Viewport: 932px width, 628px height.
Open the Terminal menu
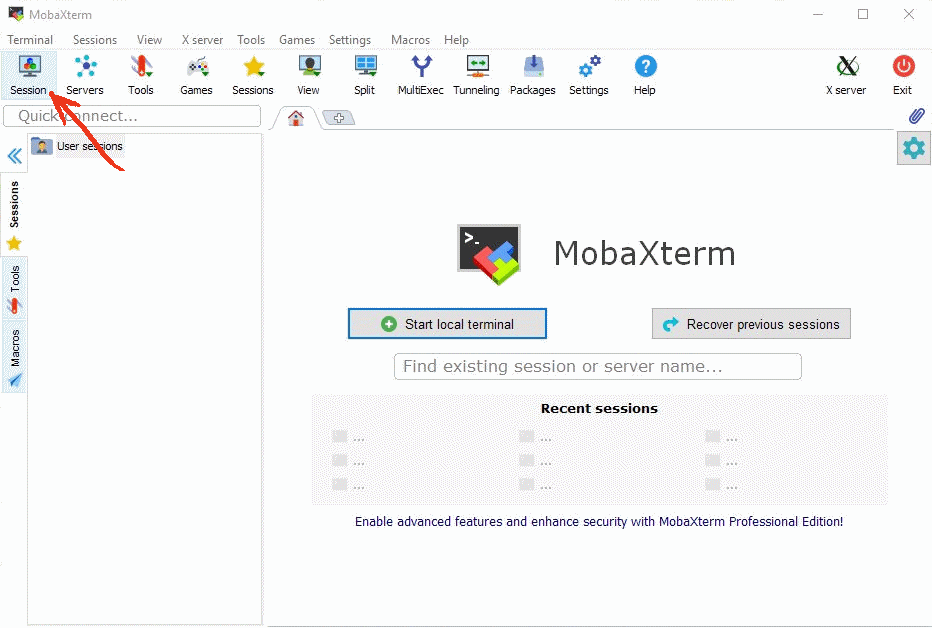point(30,40)
